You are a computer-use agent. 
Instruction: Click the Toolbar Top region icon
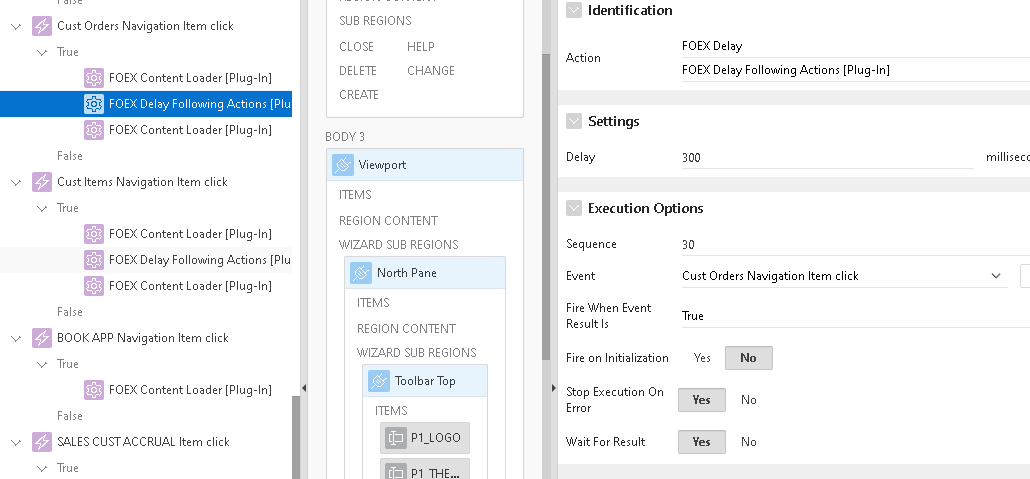pyautogui.click(x=379, y=381)
